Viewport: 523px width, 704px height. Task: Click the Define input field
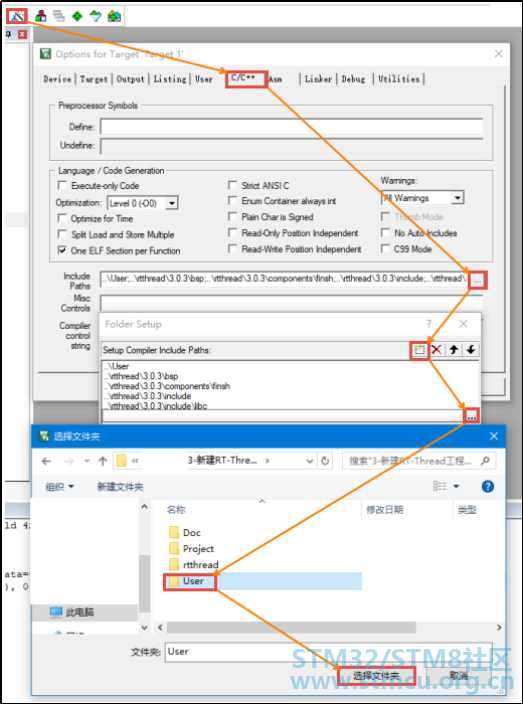click(x=291, y=127)
